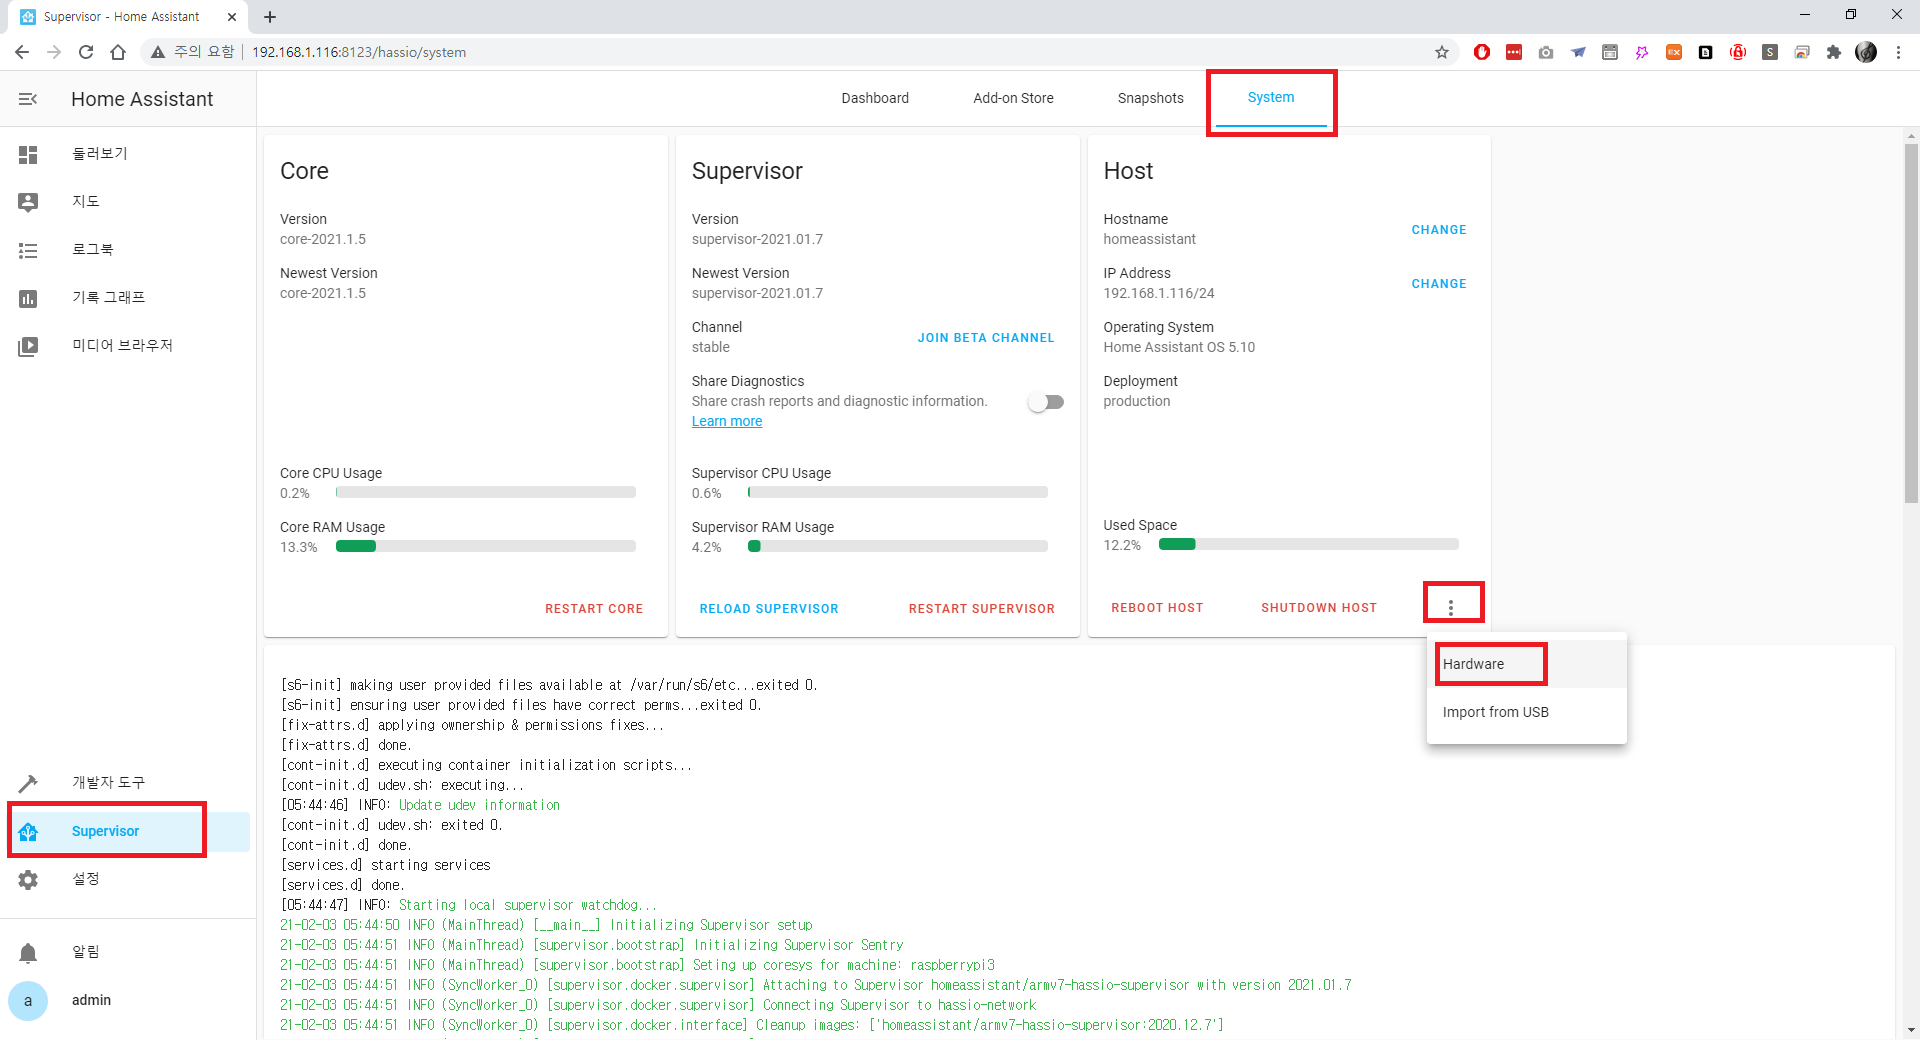The width and height of the screenshot is (1920, 1040).
Task: Go to browser home page
Action: click(118, 52)
